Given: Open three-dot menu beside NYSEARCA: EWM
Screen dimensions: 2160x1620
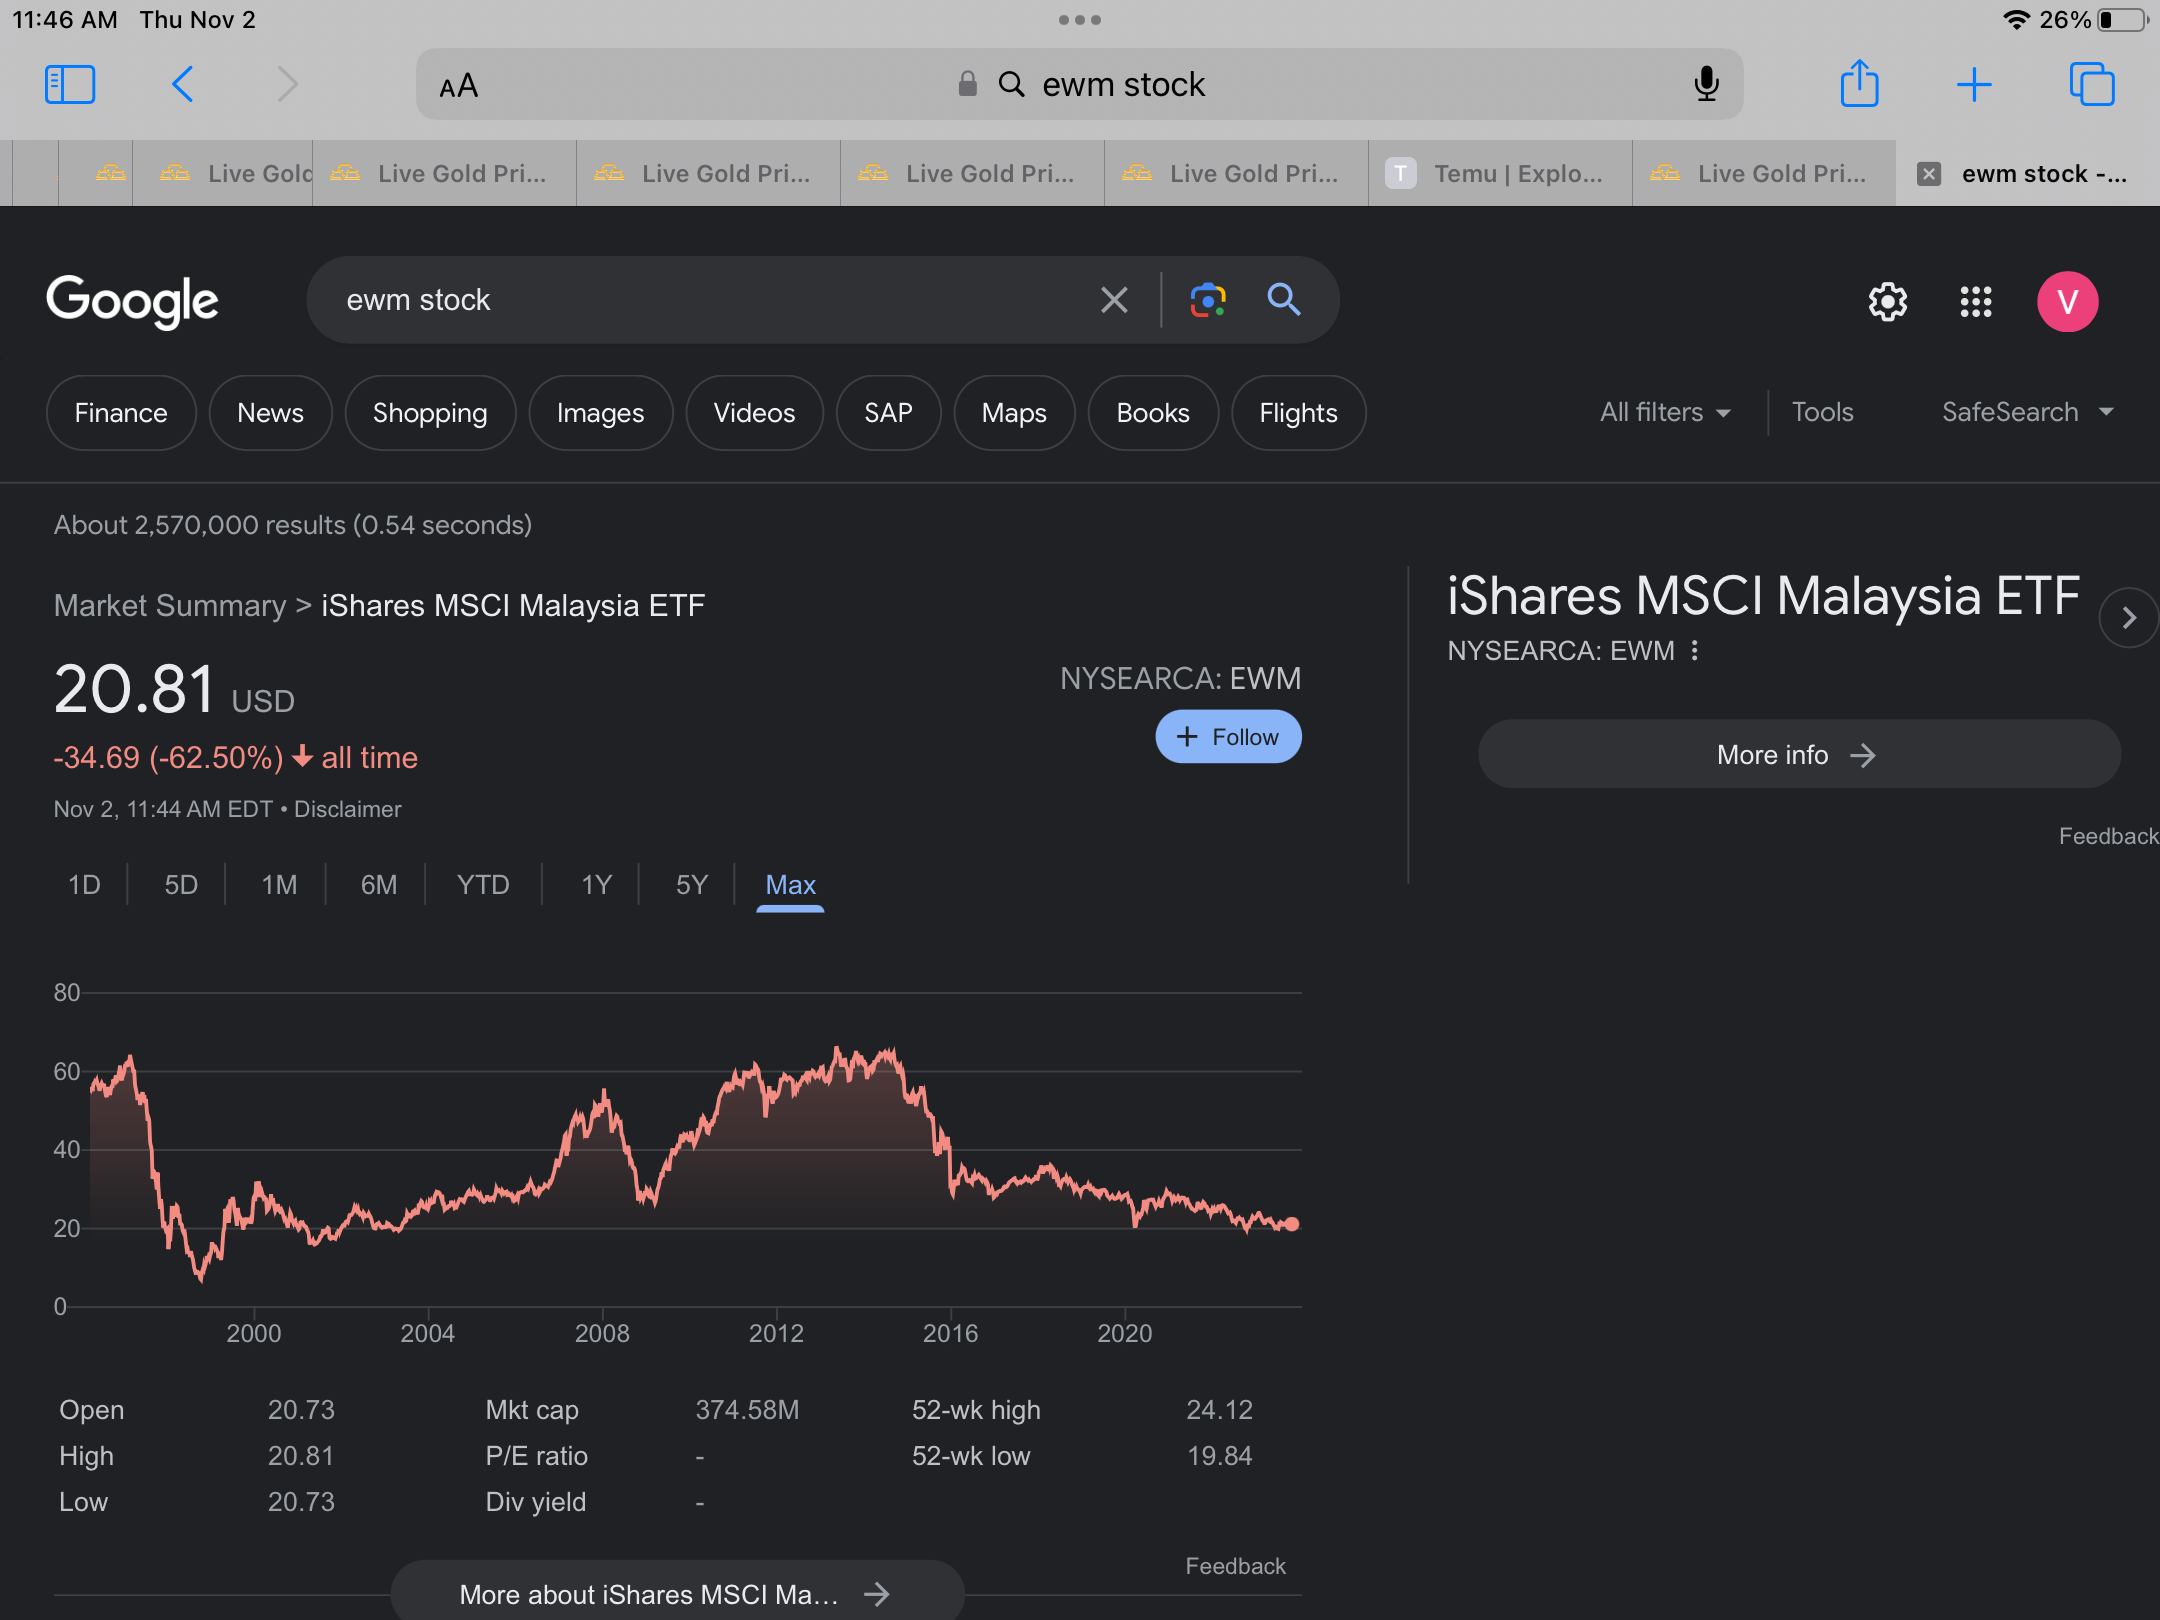Looking at the screenshot, I should tap(1694, 651).
